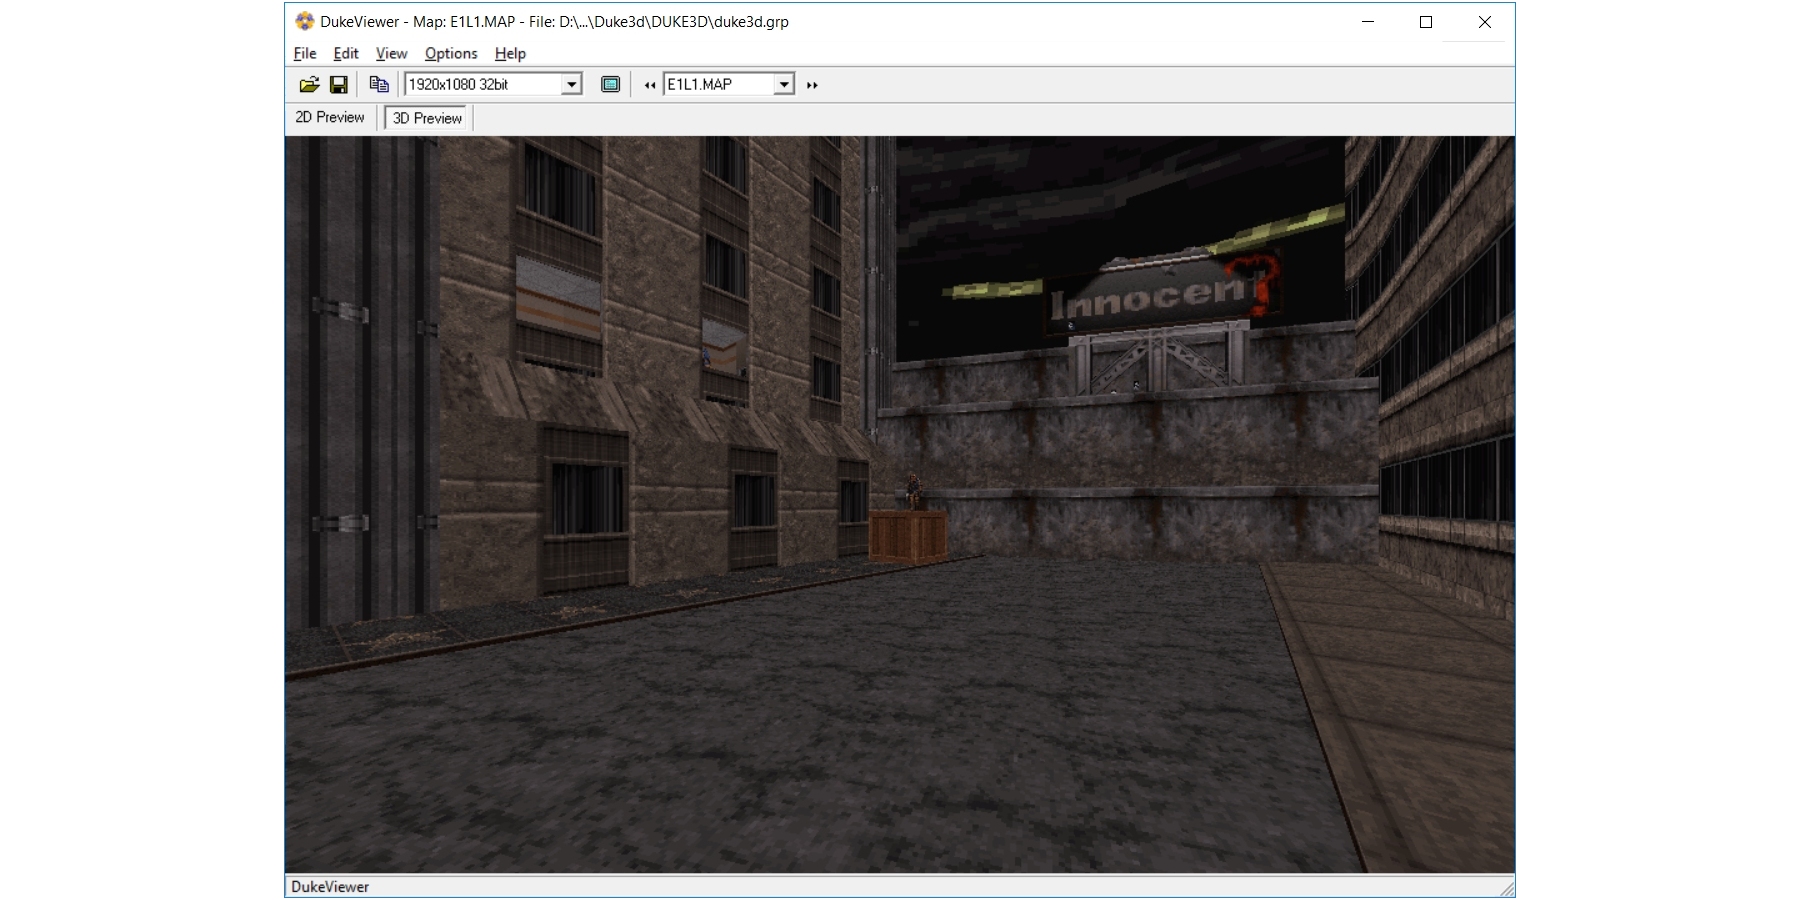The height and width of the screenshot is (900, 1800).
Task: Expand the resolution dropdown showing 1920x1080 32bit
Action: (x=570, y=84)
